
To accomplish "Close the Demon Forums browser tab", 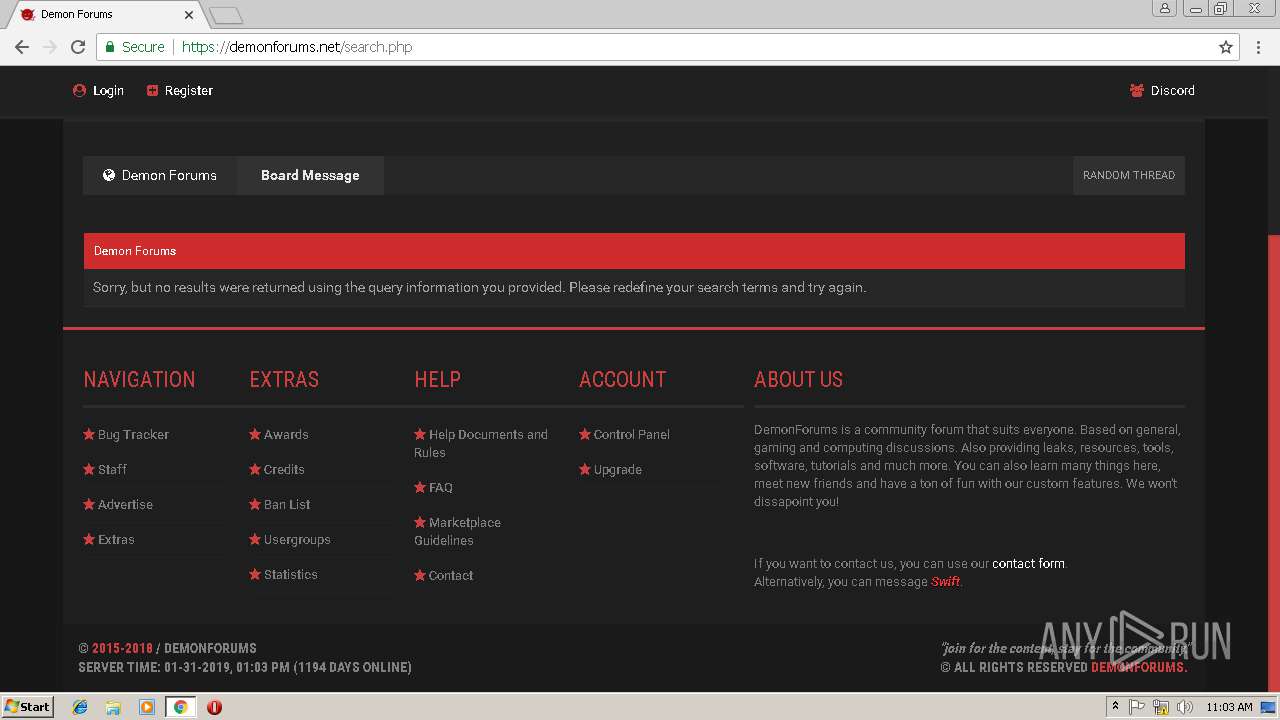I will (189, 15).
